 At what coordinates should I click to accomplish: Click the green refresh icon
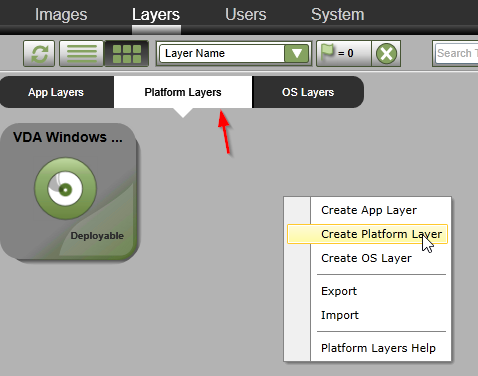[39, 54]
